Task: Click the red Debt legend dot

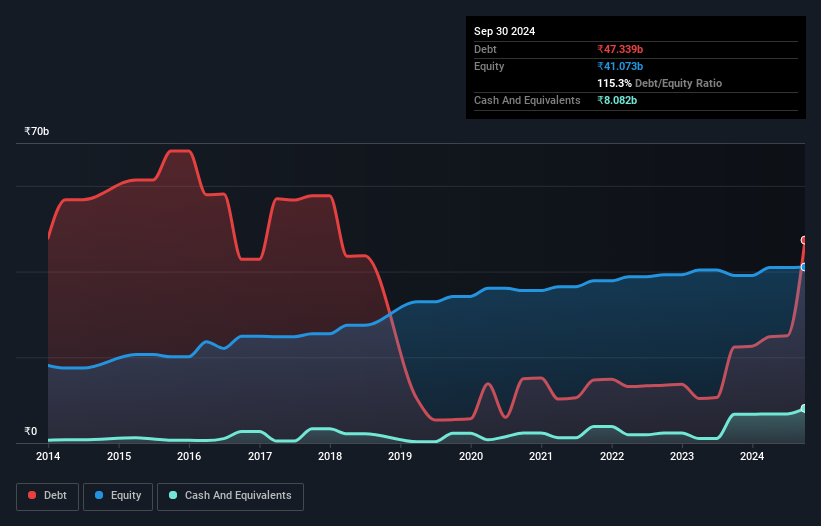Action: 32,495
